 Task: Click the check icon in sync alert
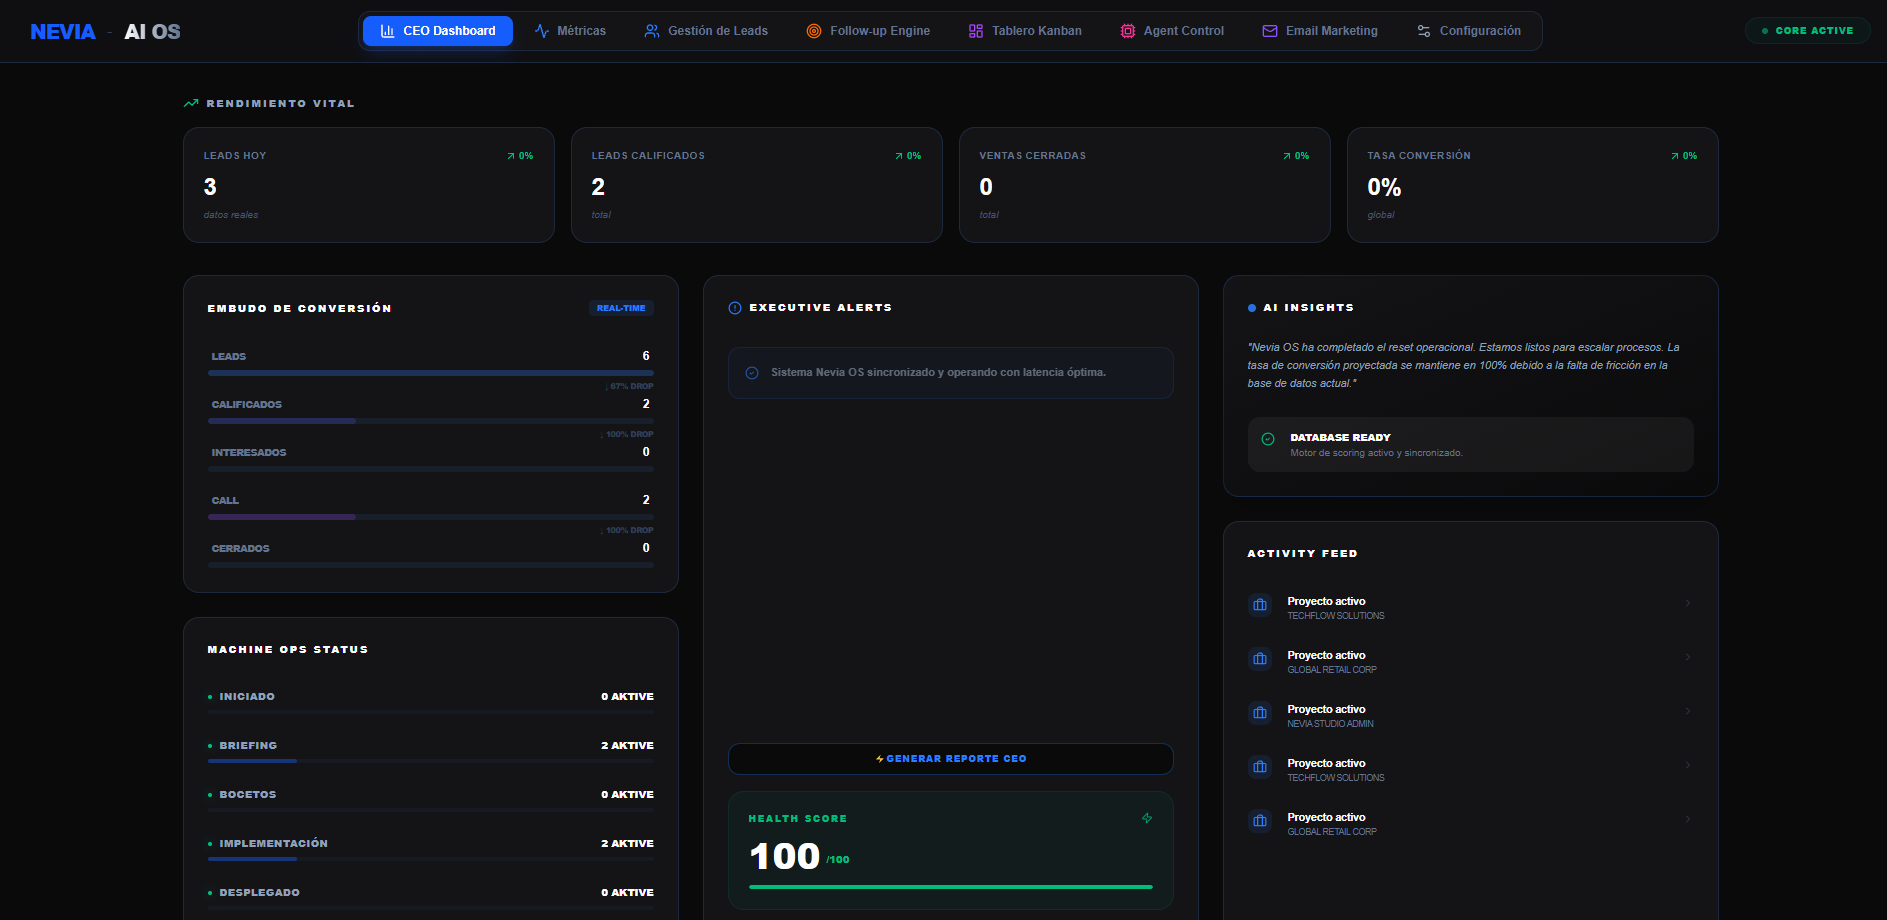pos(752,373)
